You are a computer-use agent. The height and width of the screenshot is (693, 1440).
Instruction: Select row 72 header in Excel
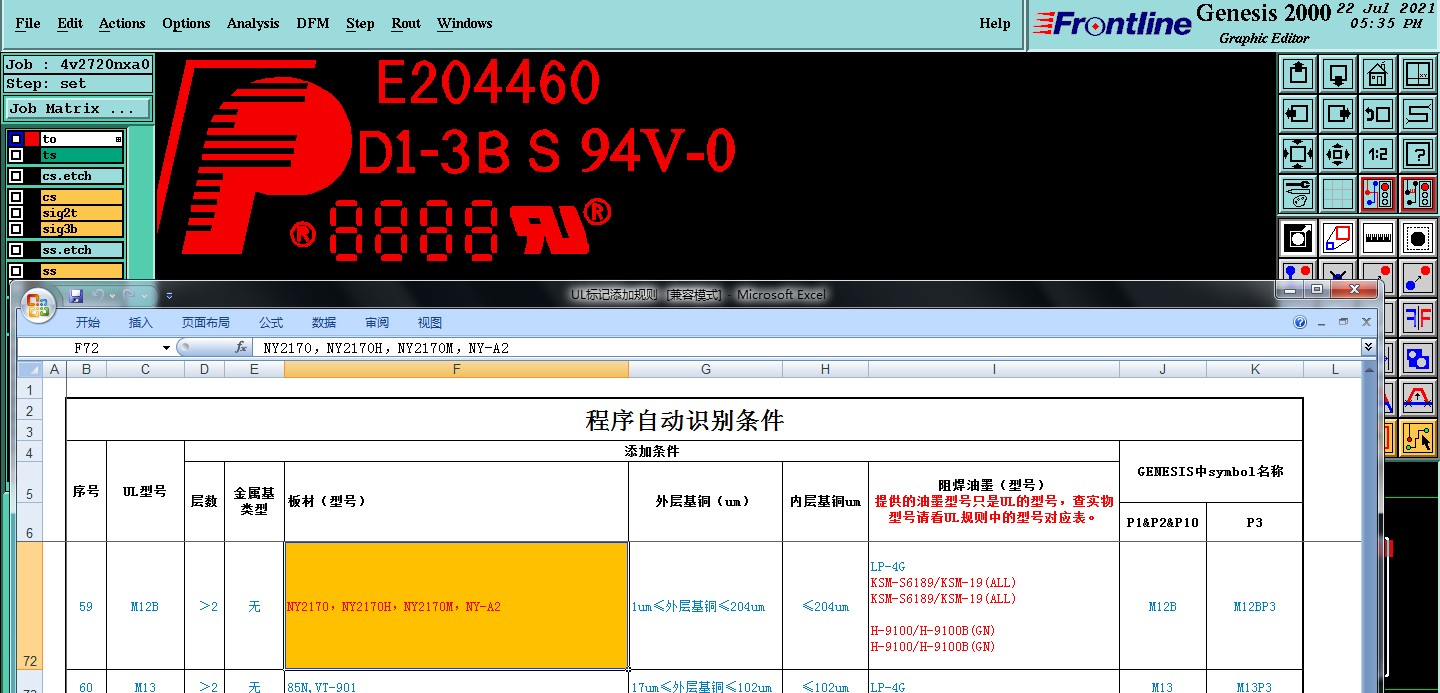coord(30,606)
